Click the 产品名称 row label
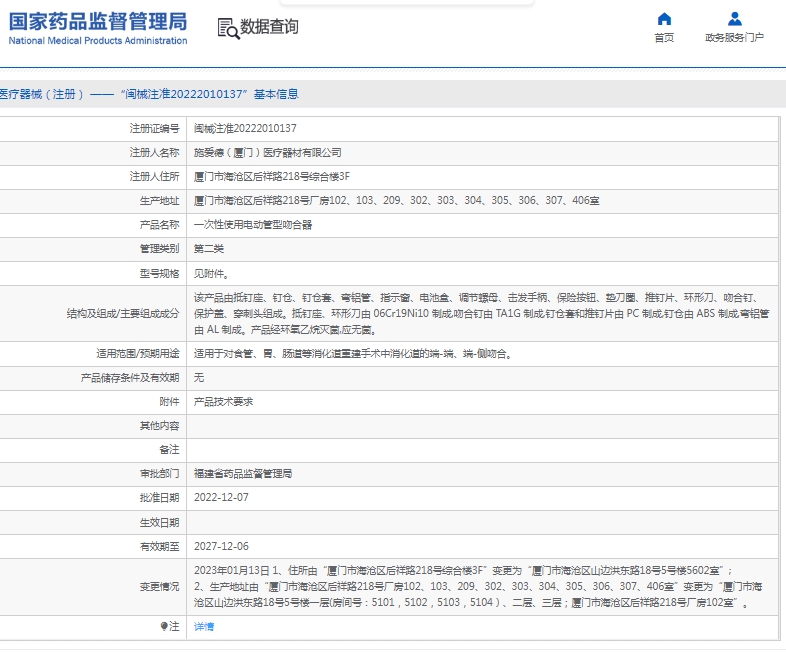 click(x=159, y=225)
